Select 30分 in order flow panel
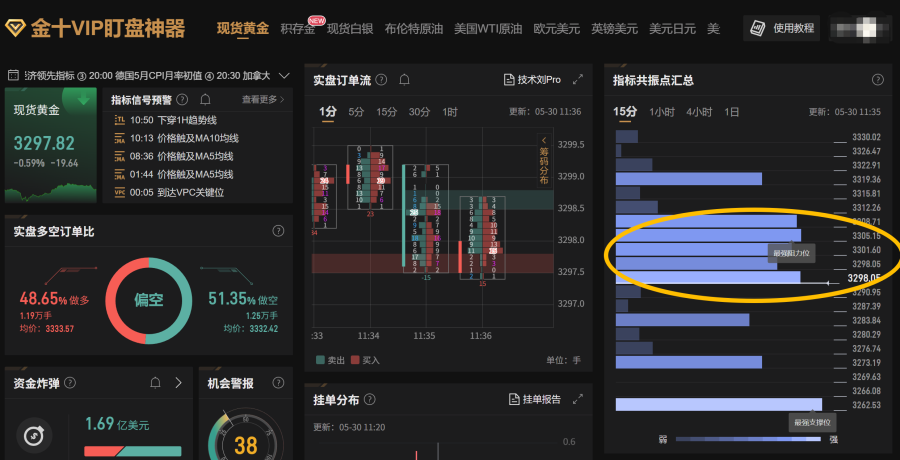Screen dimensions: 900x460 point(419,112)
